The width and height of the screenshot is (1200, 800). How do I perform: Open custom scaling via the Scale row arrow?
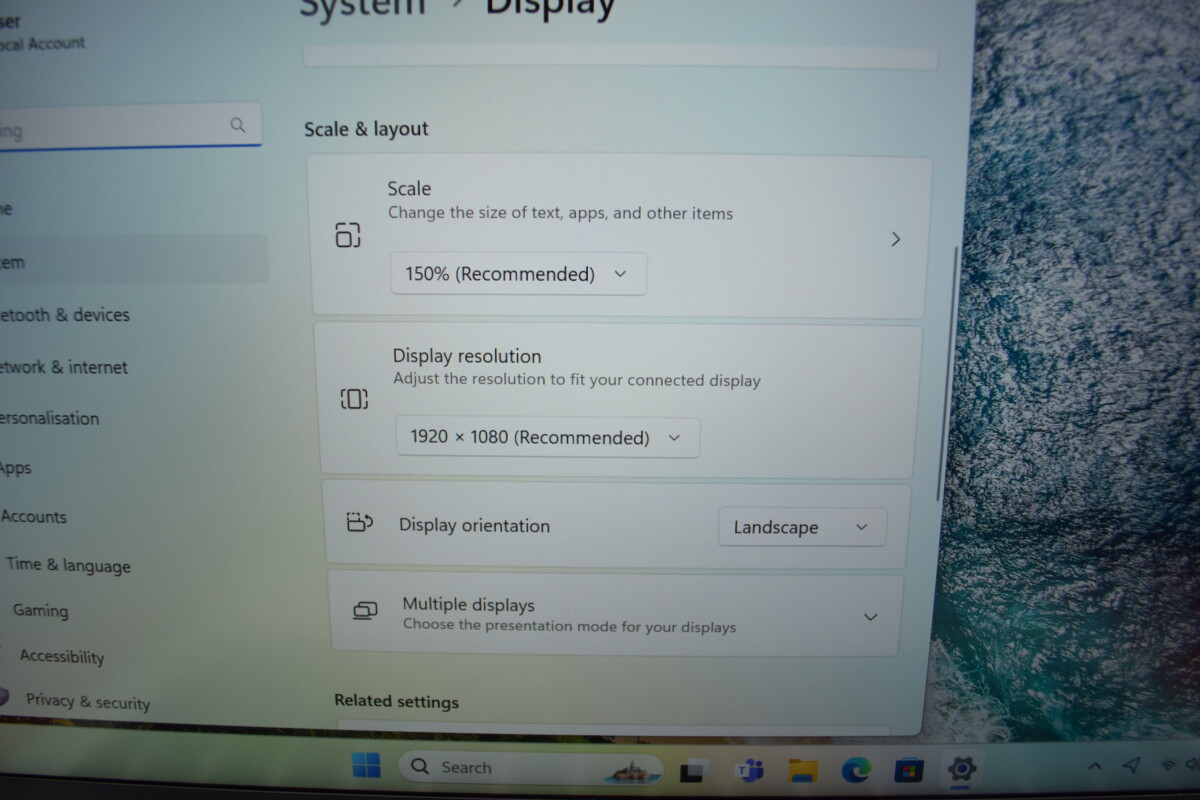coord(895,239)
